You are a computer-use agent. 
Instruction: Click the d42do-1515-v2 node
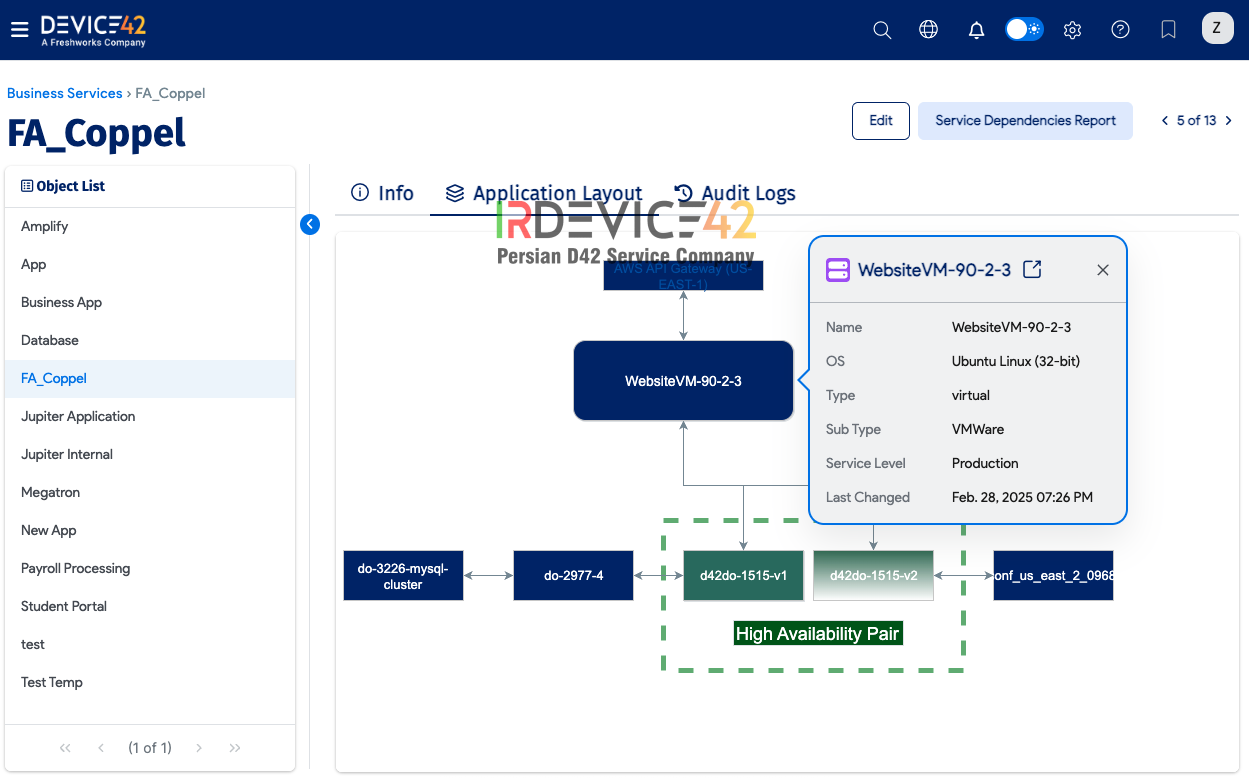873,576
